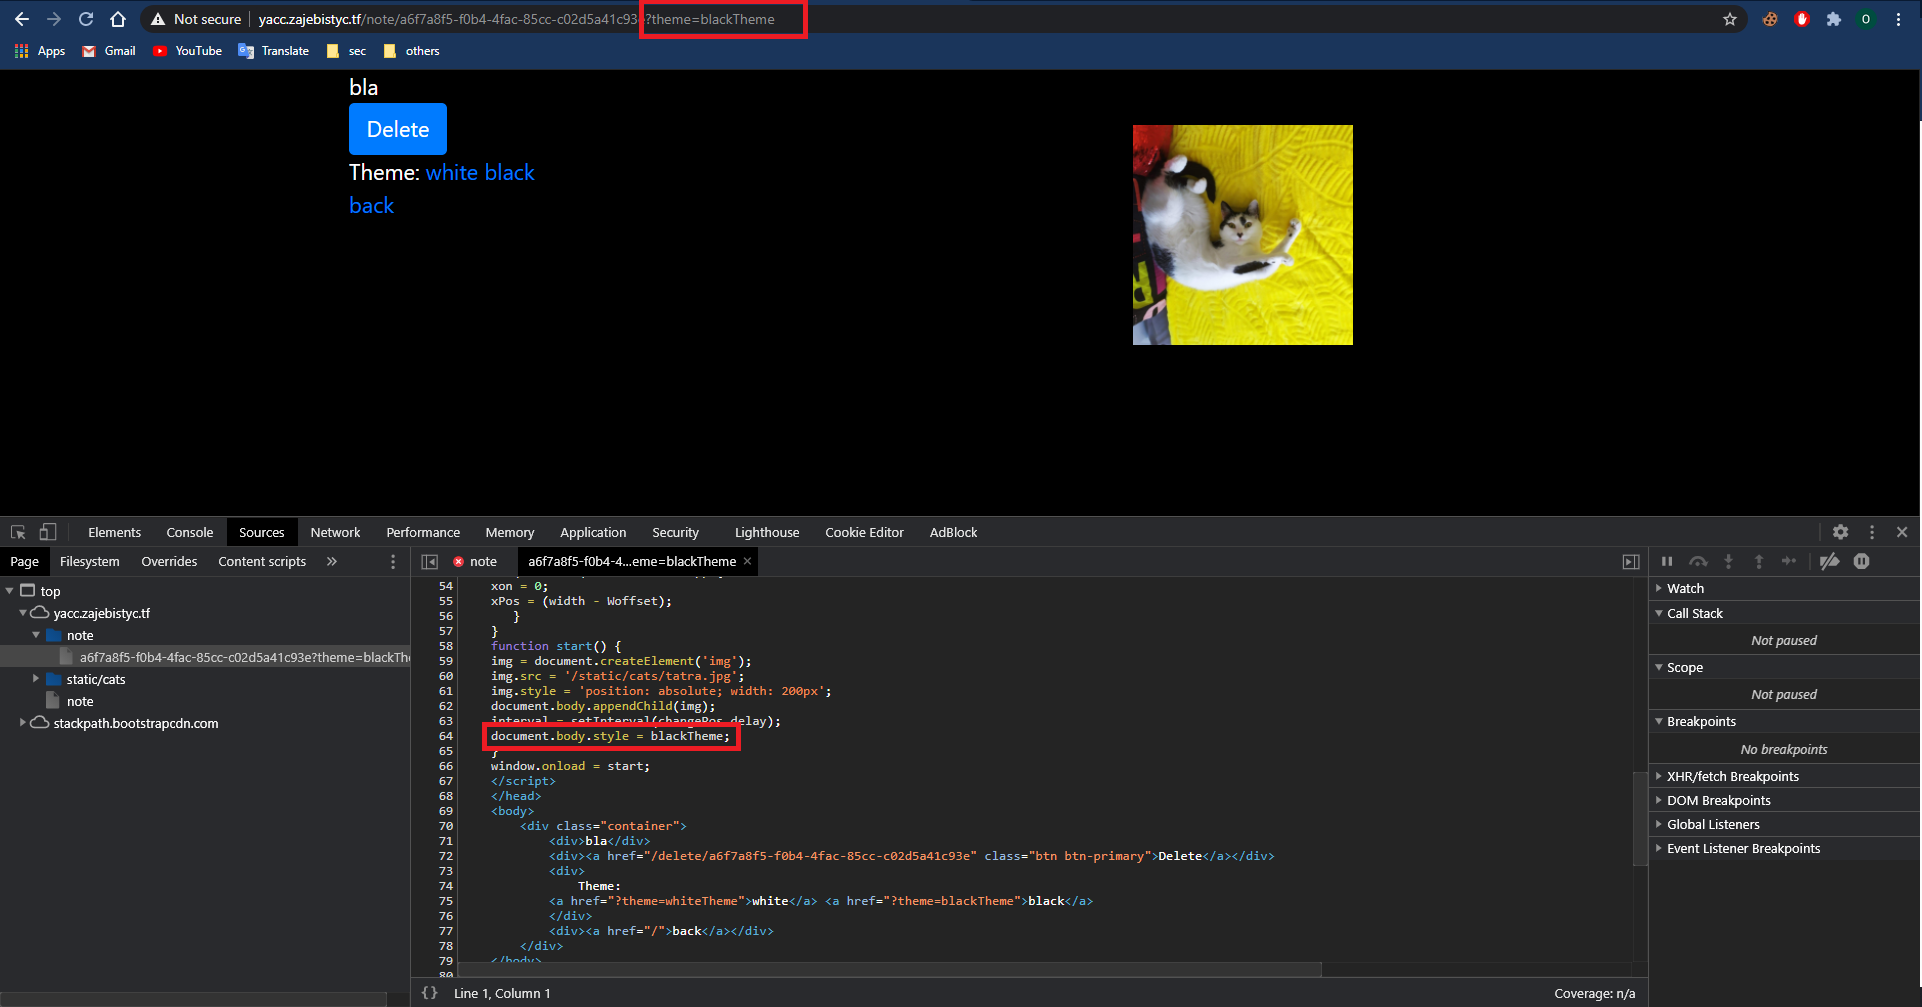Expand the stackpath.bootstrapcdn.com node
Screen dimensions: 1922x1007
(x=23, y=723)
